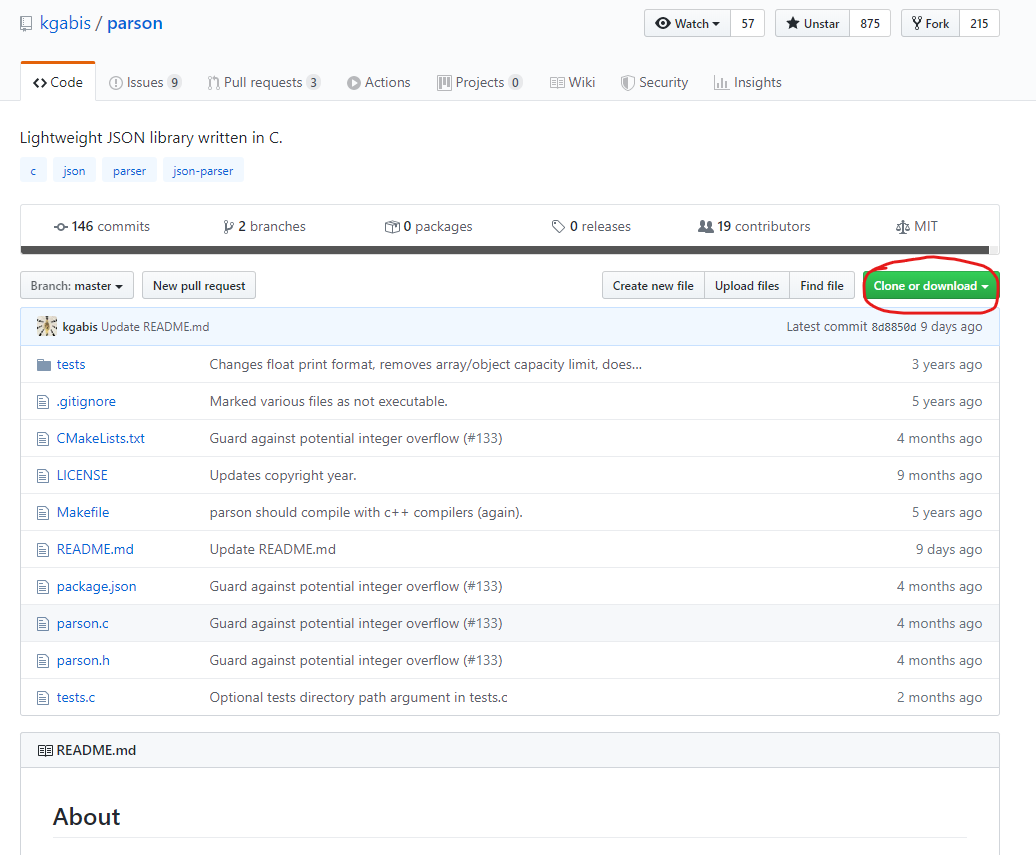Click the Find file button
The image size is (1036, 855).
[x=822, y=285]
